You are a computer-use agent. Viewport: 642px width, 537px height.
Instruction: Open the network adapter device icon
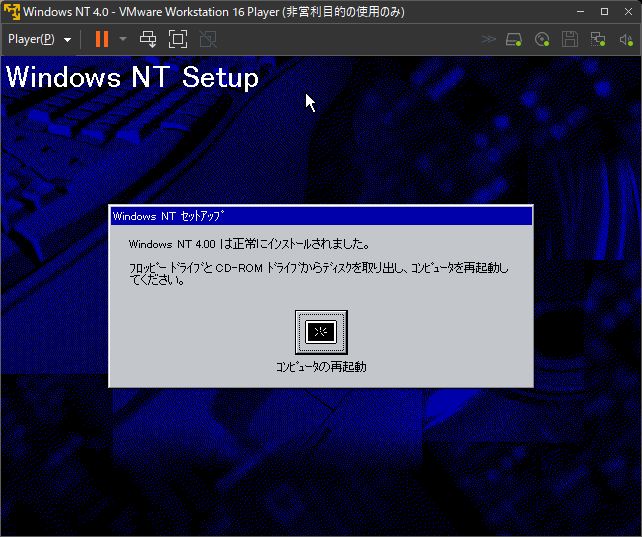click(598, 40)
